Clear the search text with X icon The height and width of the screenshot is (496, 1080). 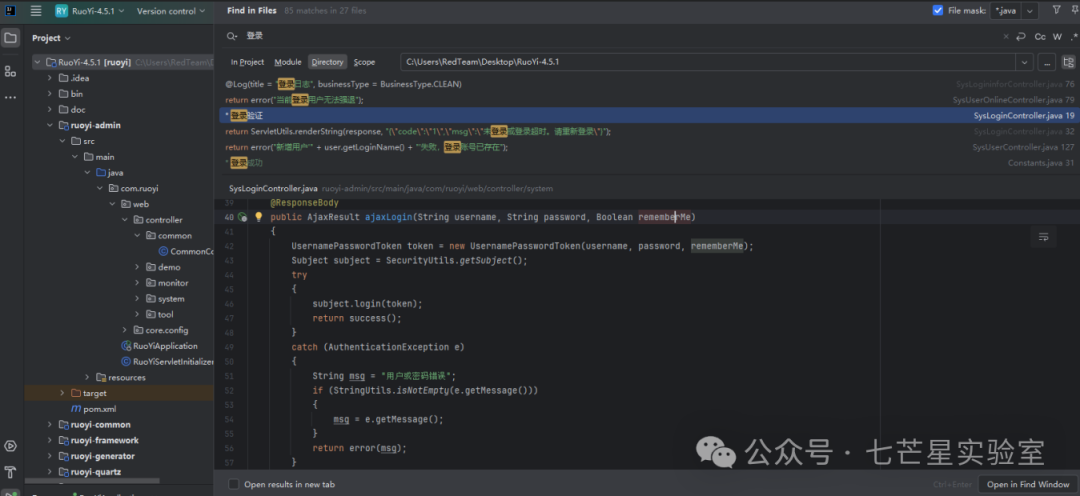pyautogui.click(x=1006, y=37)
